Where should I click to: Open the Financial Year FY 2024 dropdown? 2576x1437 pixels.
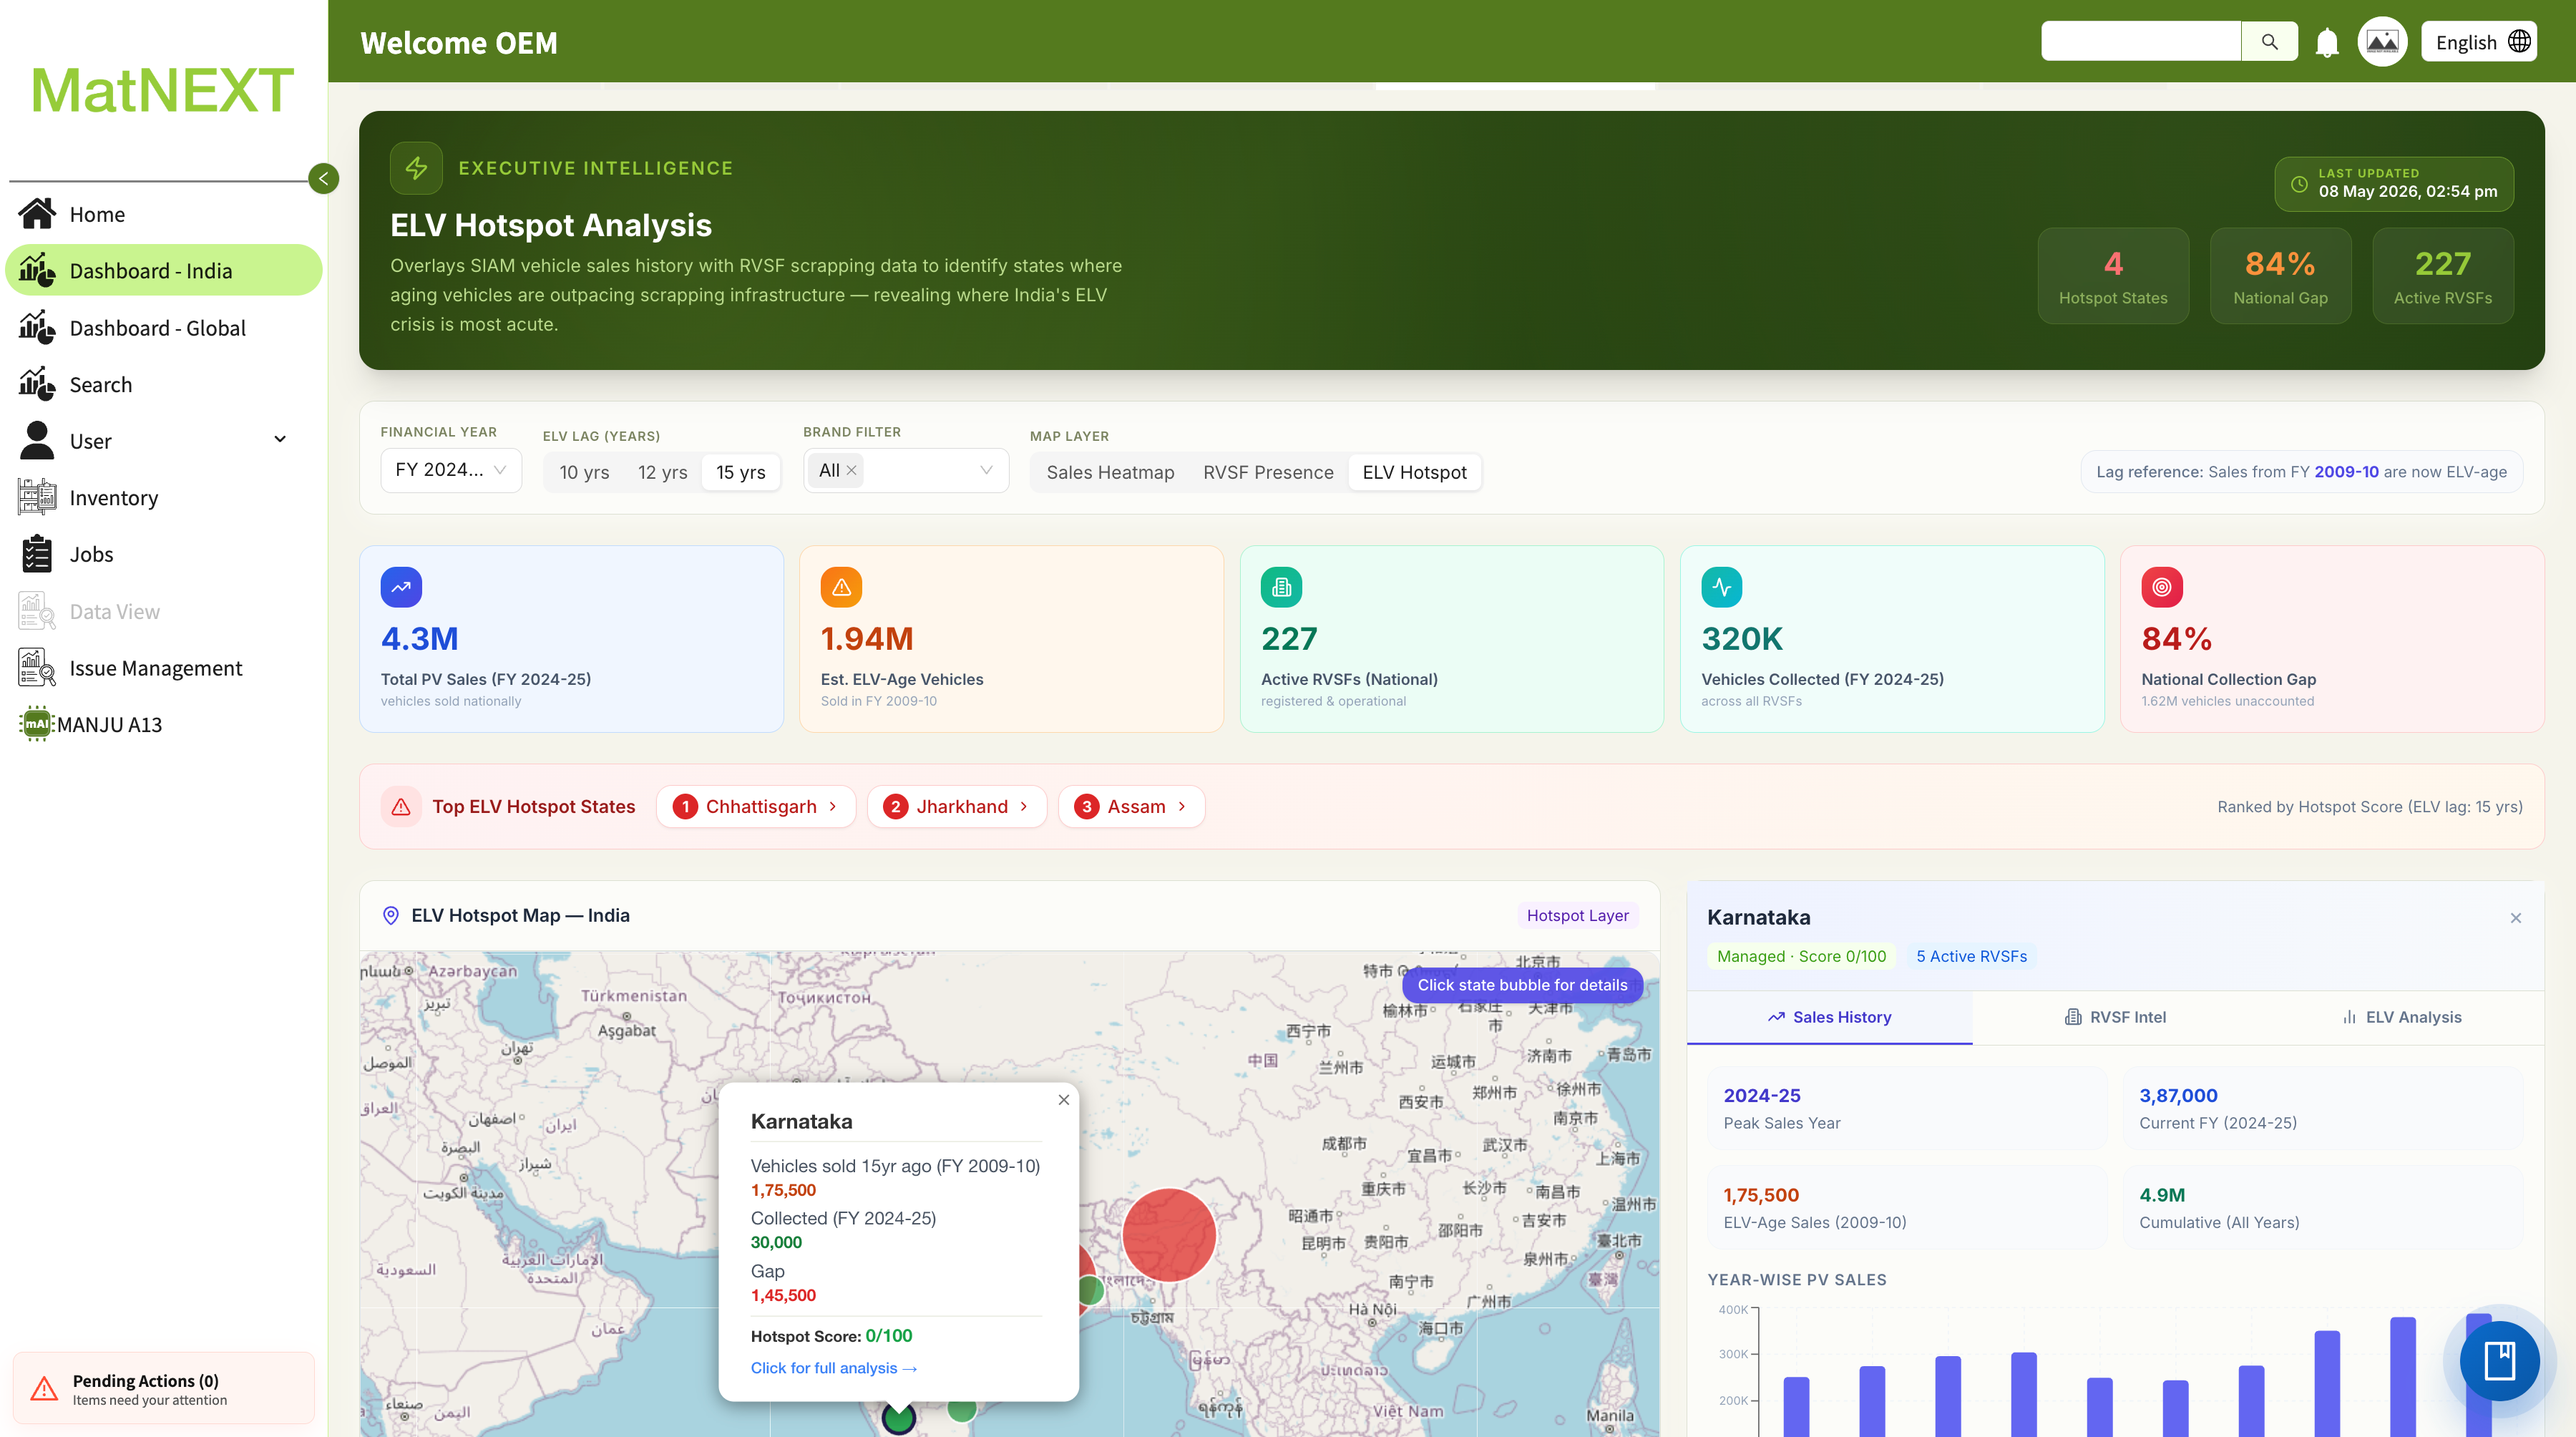tap(451, 470)
